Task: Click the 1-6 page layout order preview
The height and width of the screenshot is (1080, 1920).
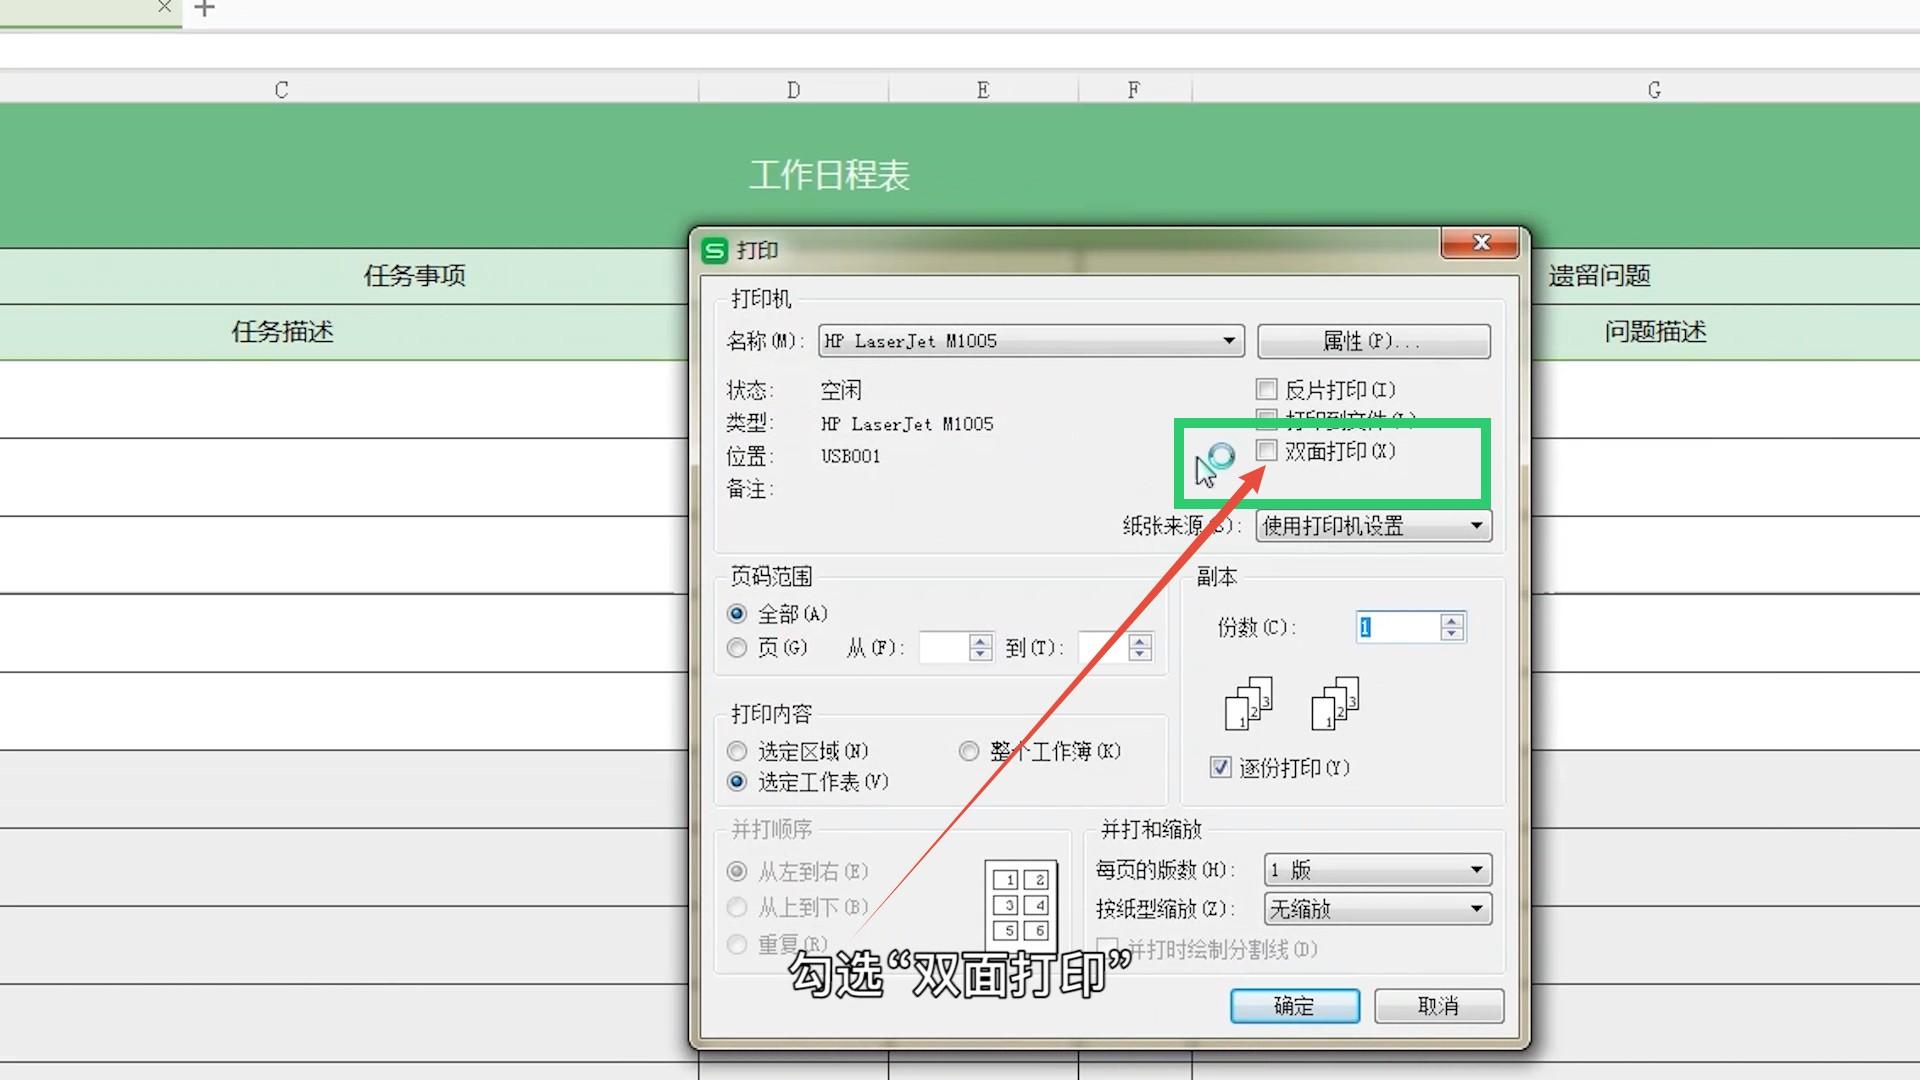Action: [1021, 904]
